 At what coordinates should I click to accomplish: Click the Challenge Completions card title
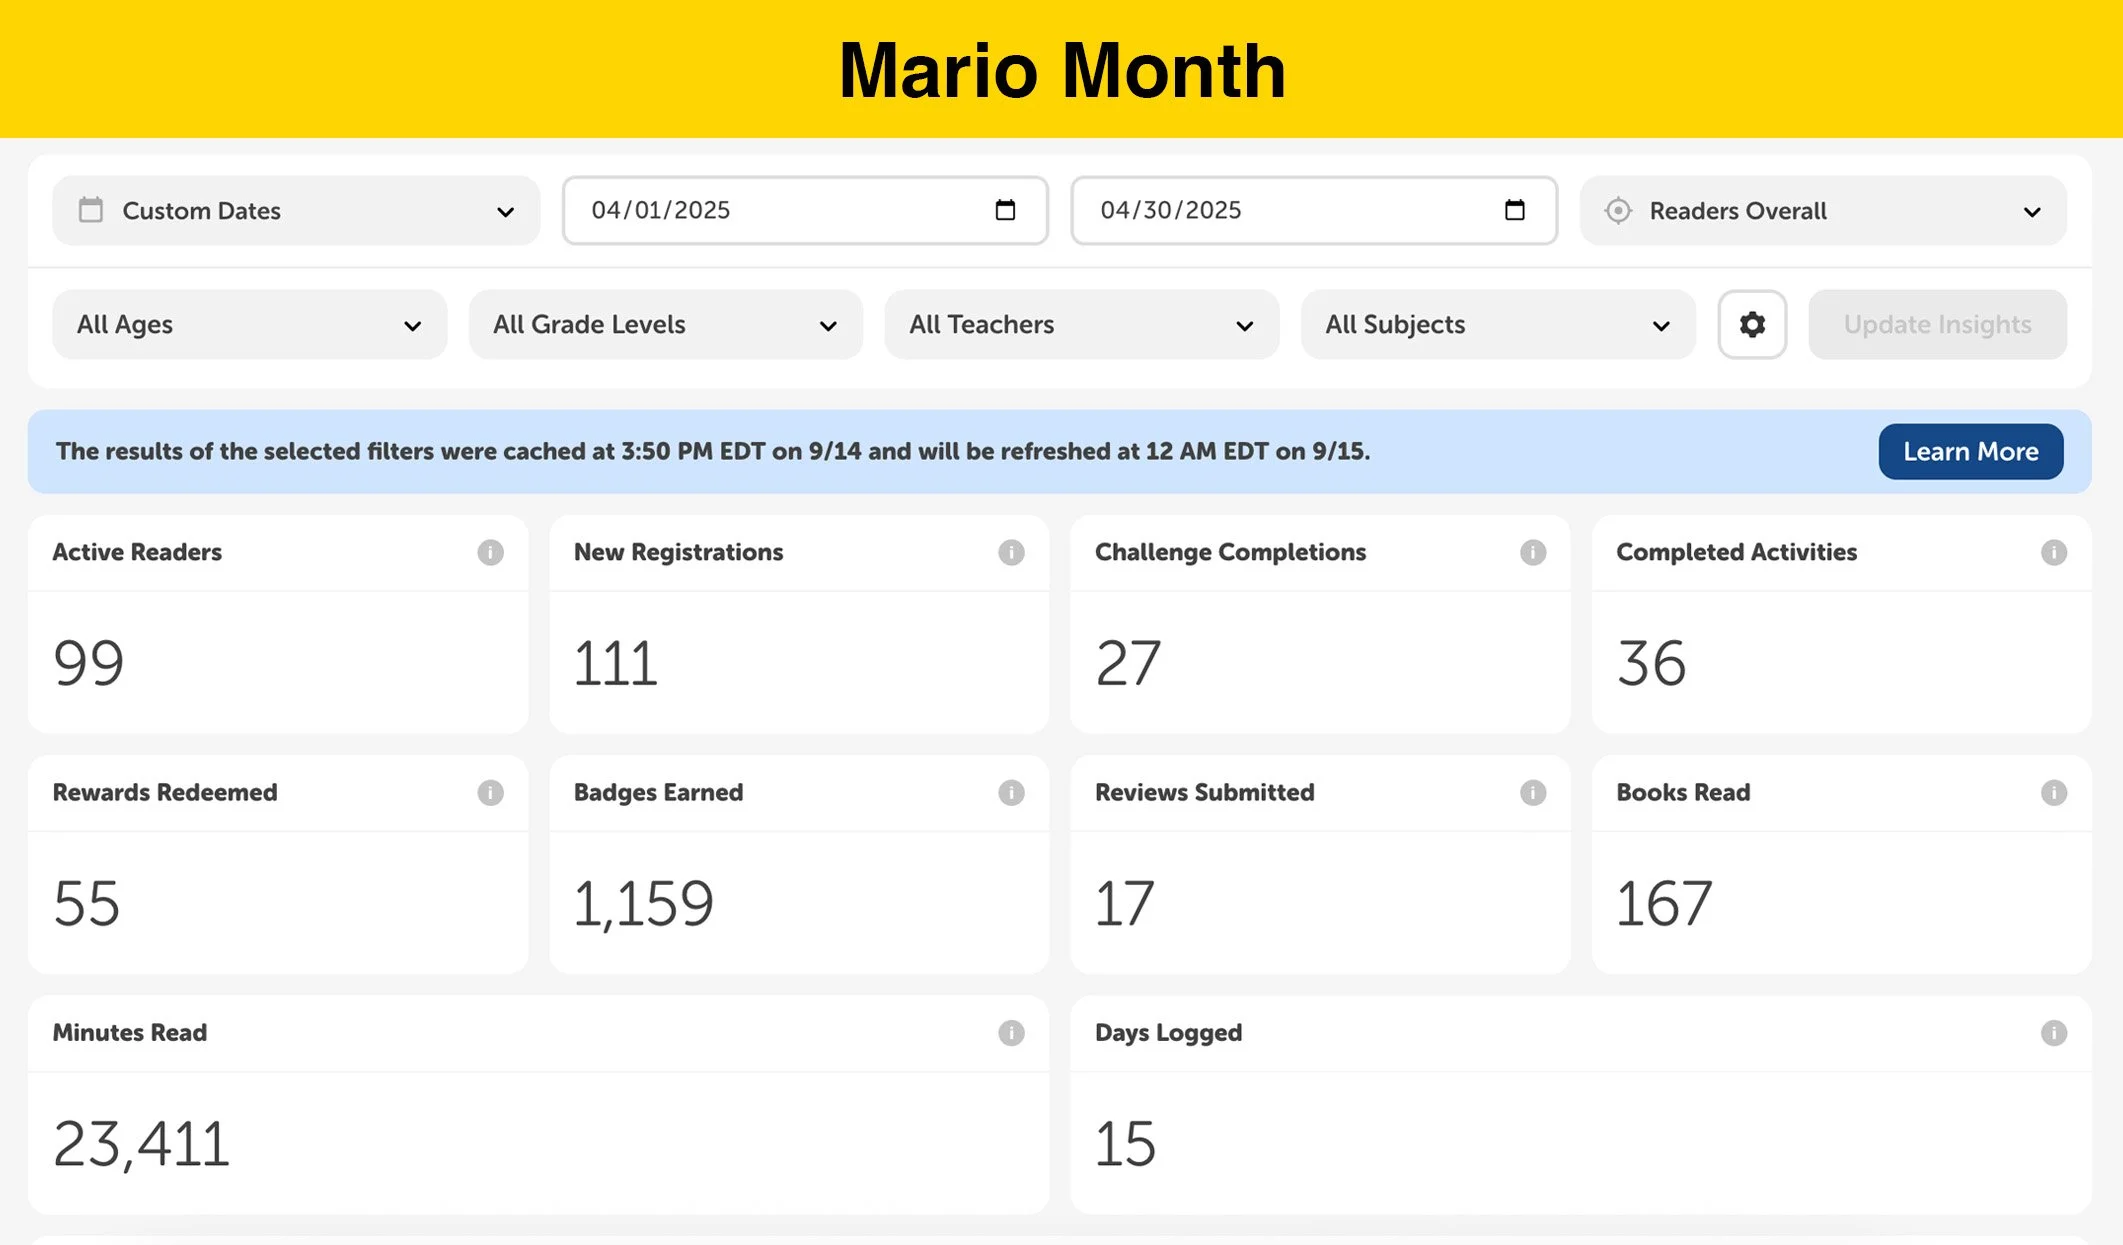click(x=1230, y=552)
